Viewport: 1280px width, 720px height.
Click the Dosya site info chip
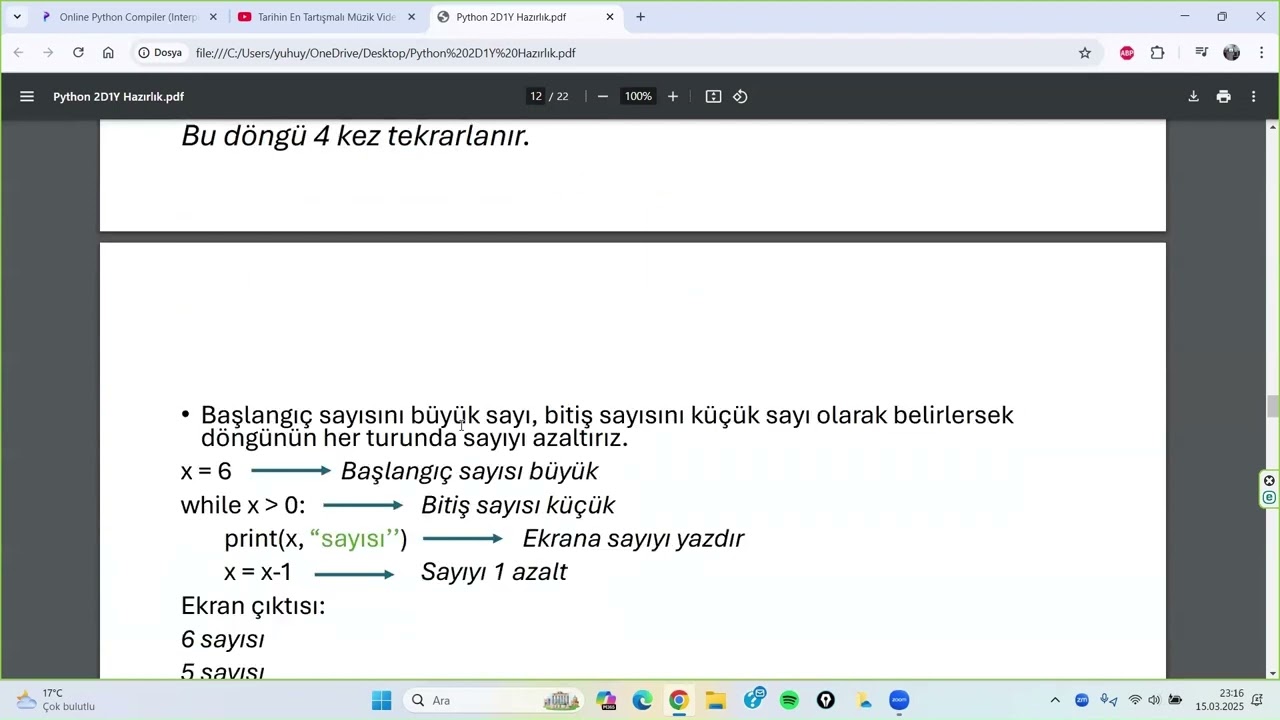pos(160,53)
